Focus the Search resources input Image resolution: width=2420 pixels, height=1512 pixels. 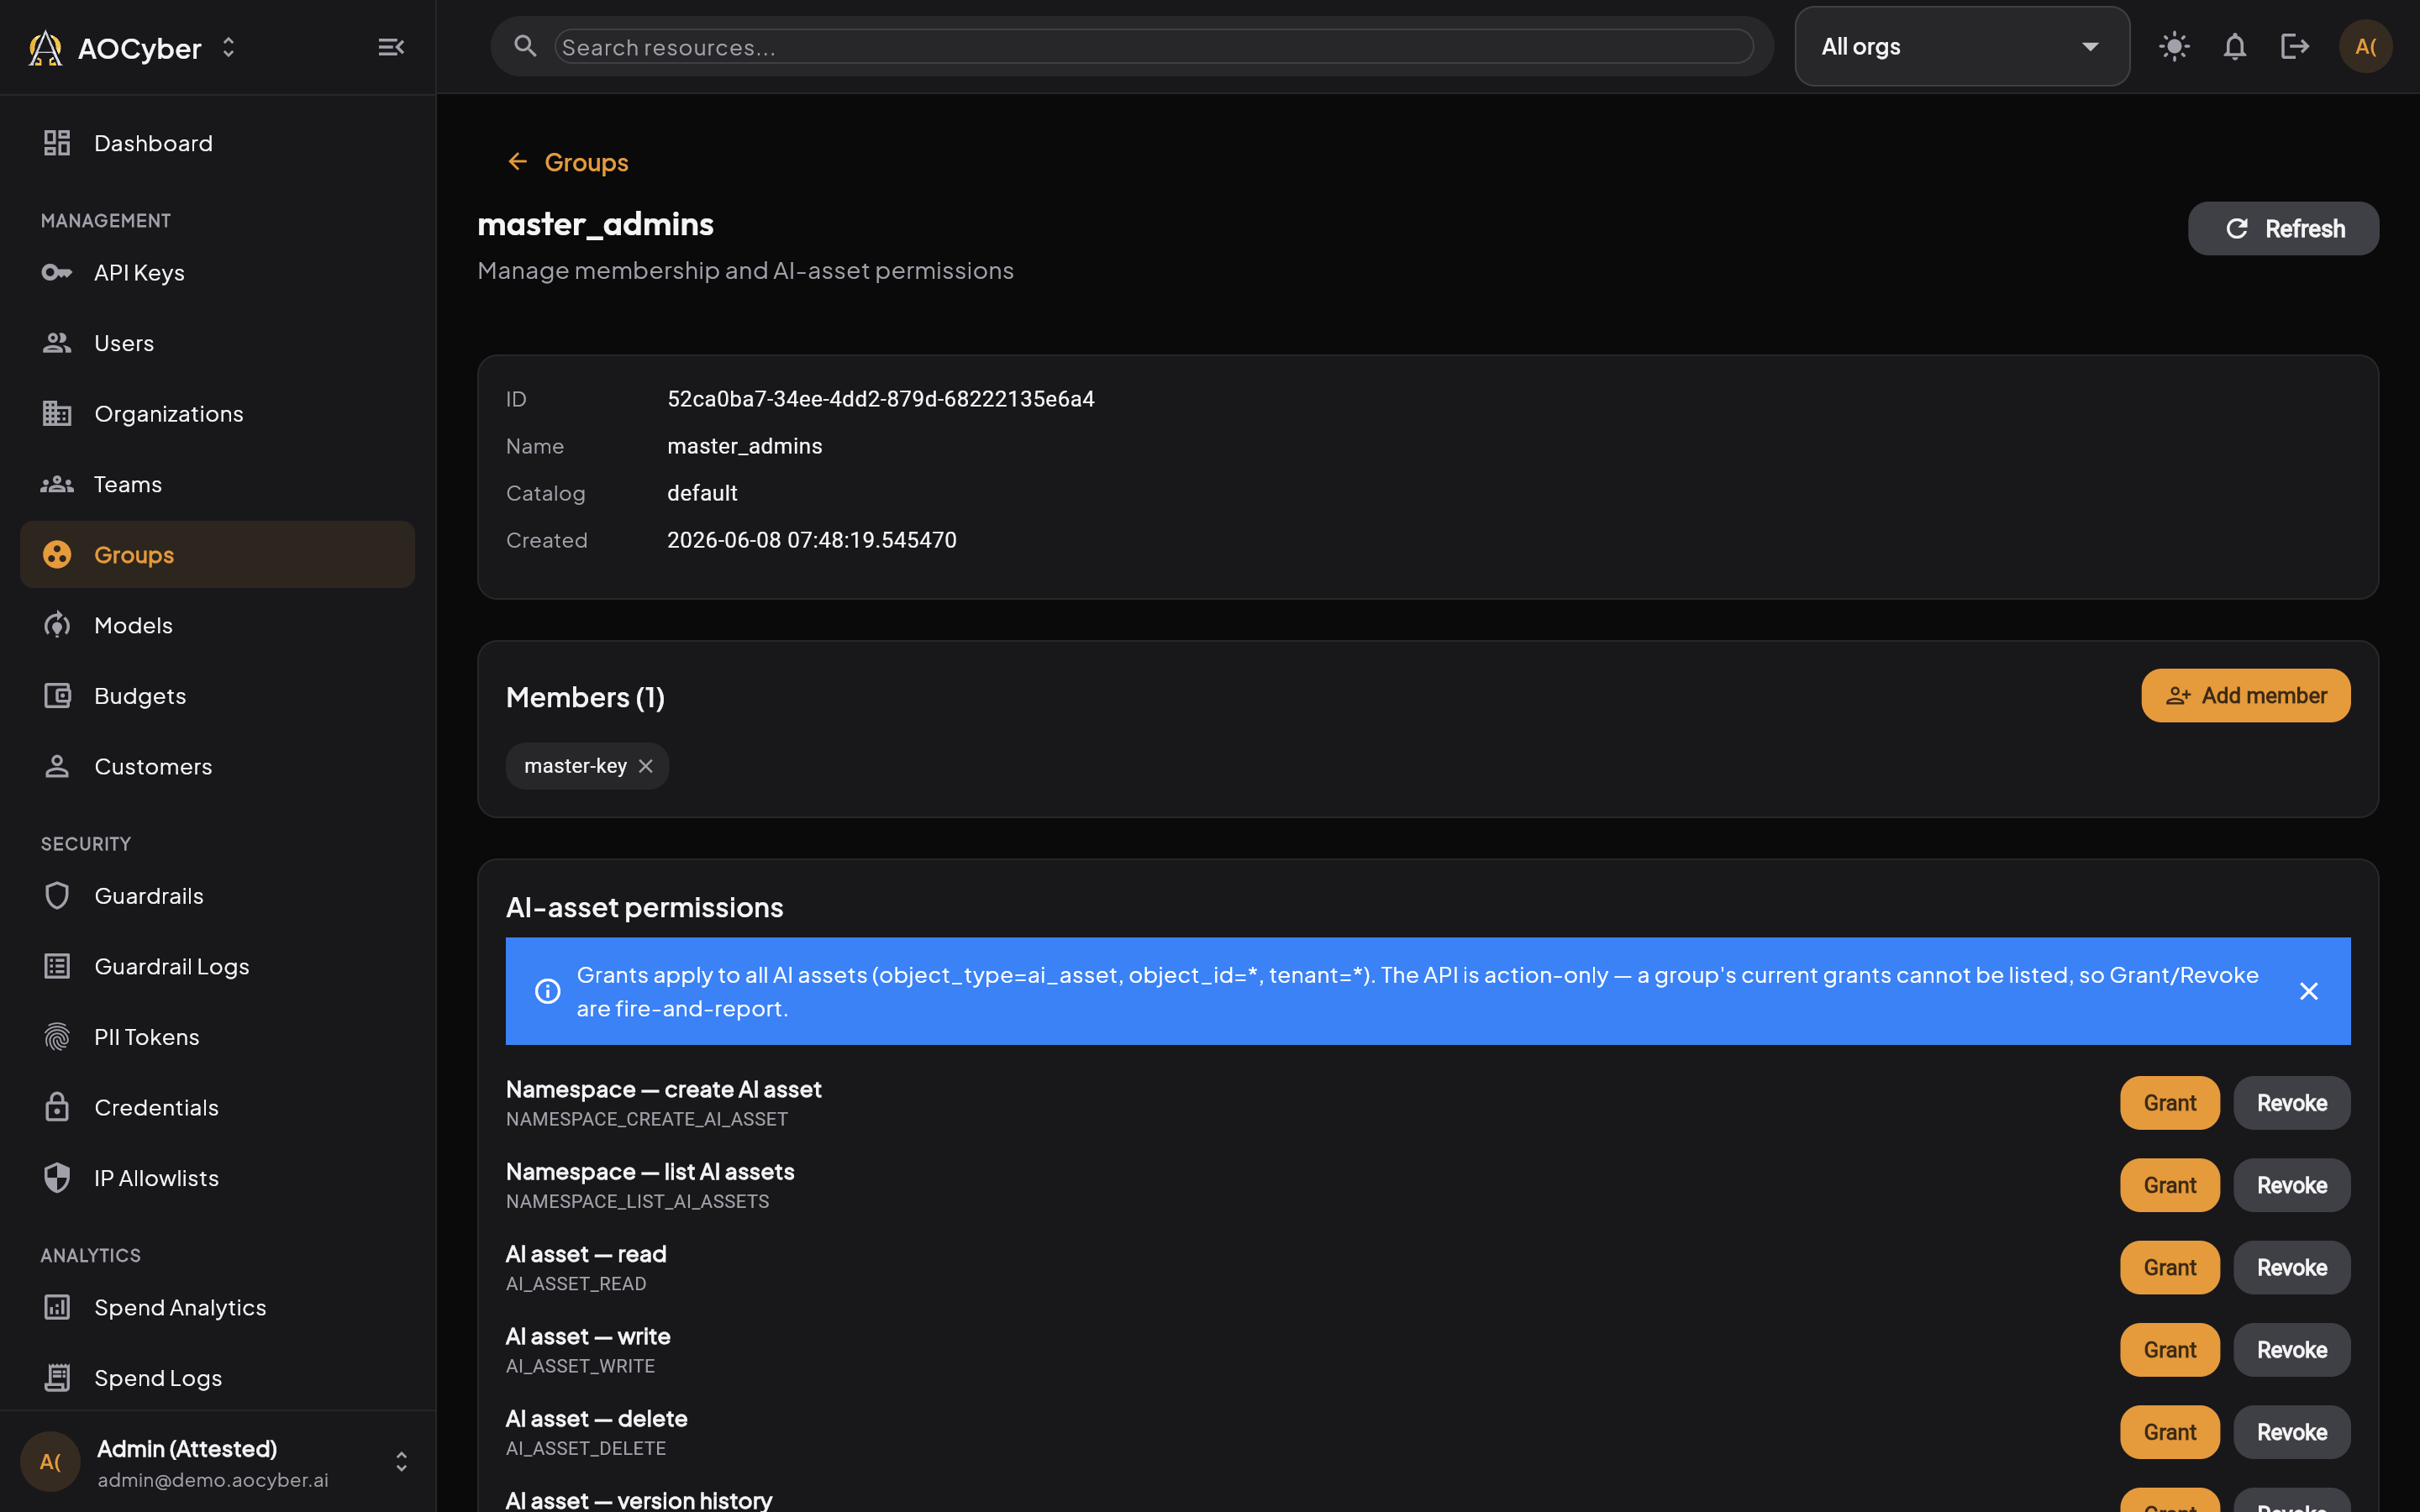click(1154, 46)
